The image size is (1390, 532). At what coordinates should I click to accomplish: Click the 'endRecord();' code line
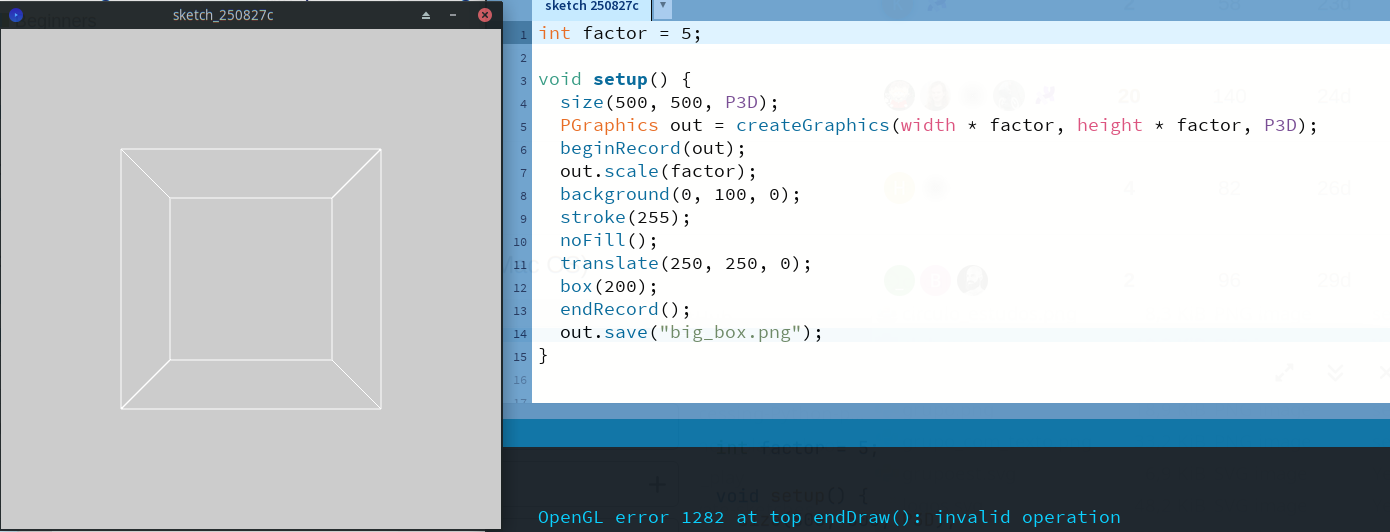pyautogui.click(x=625, y=309)
